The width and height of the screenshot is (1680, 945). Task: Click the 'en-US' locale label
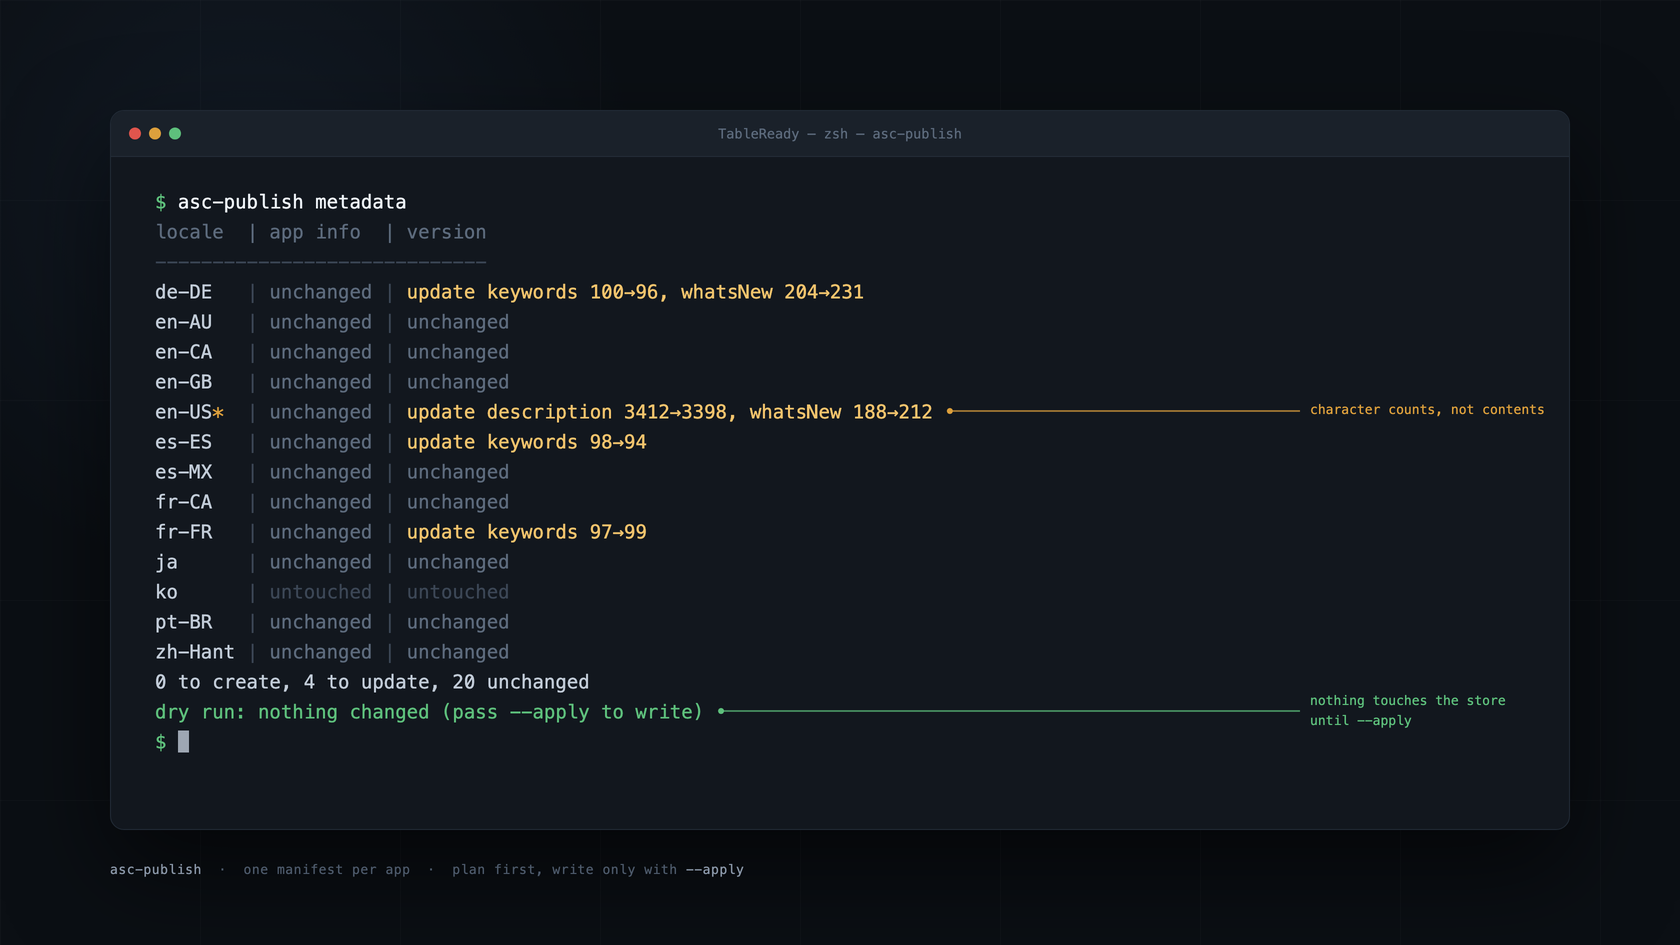tap(183, 412)
